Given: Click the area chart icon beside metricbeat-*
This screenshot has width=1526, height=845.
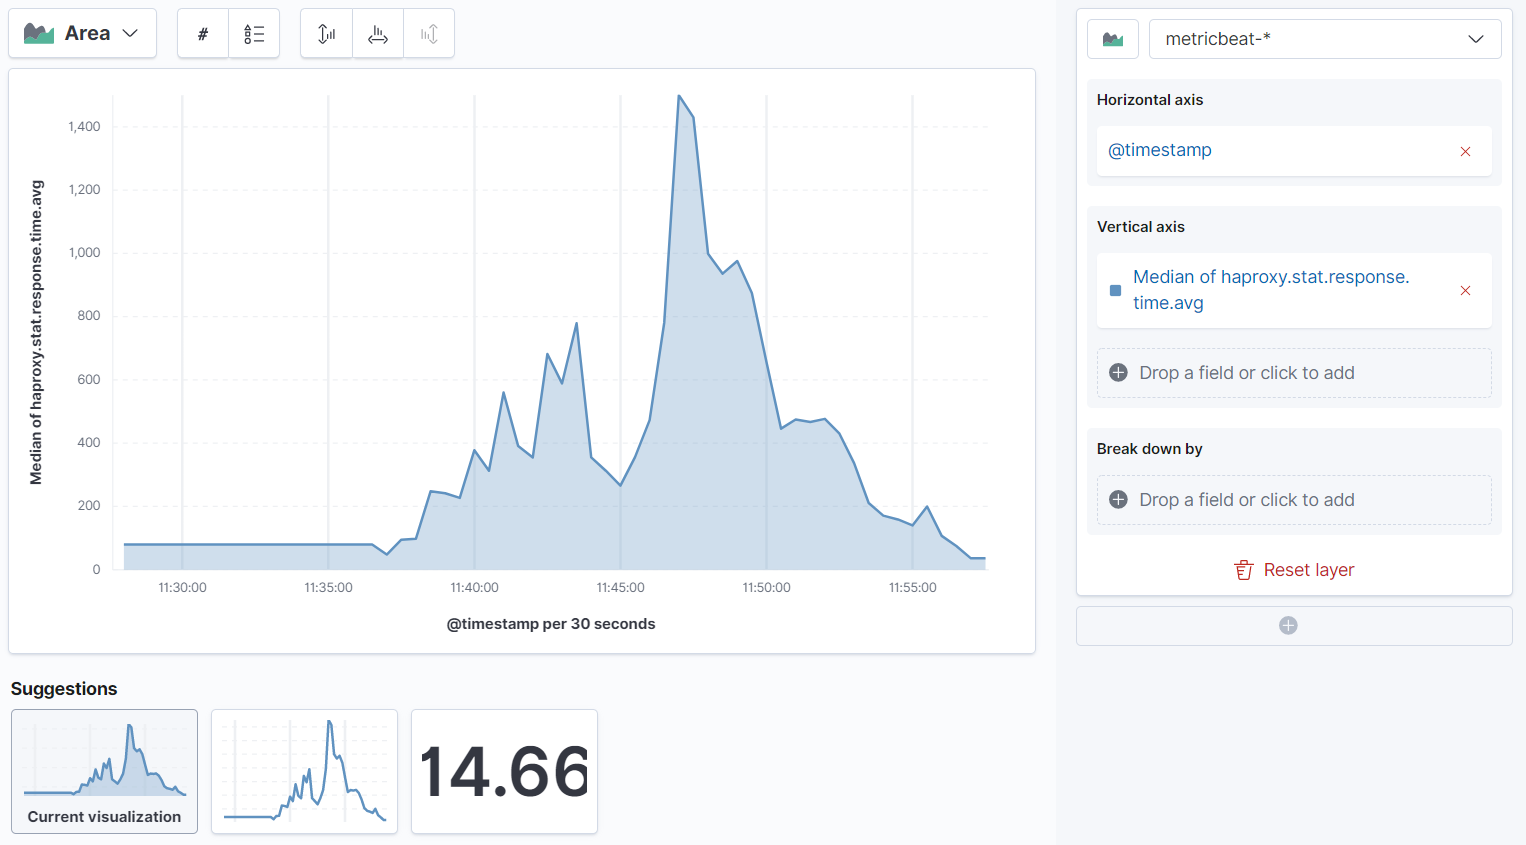Looking at the screenshot, I should (x=1113, y=38).
